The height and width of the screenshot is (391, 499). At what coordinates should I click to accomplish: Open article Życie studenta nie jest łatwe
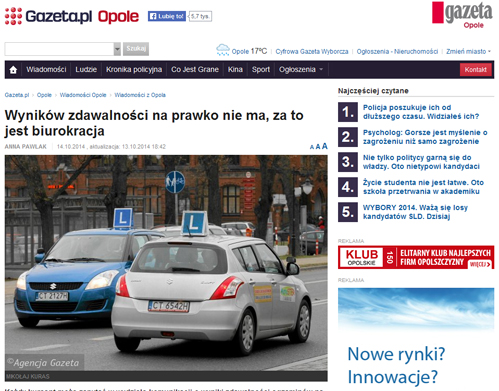[423, 187]
